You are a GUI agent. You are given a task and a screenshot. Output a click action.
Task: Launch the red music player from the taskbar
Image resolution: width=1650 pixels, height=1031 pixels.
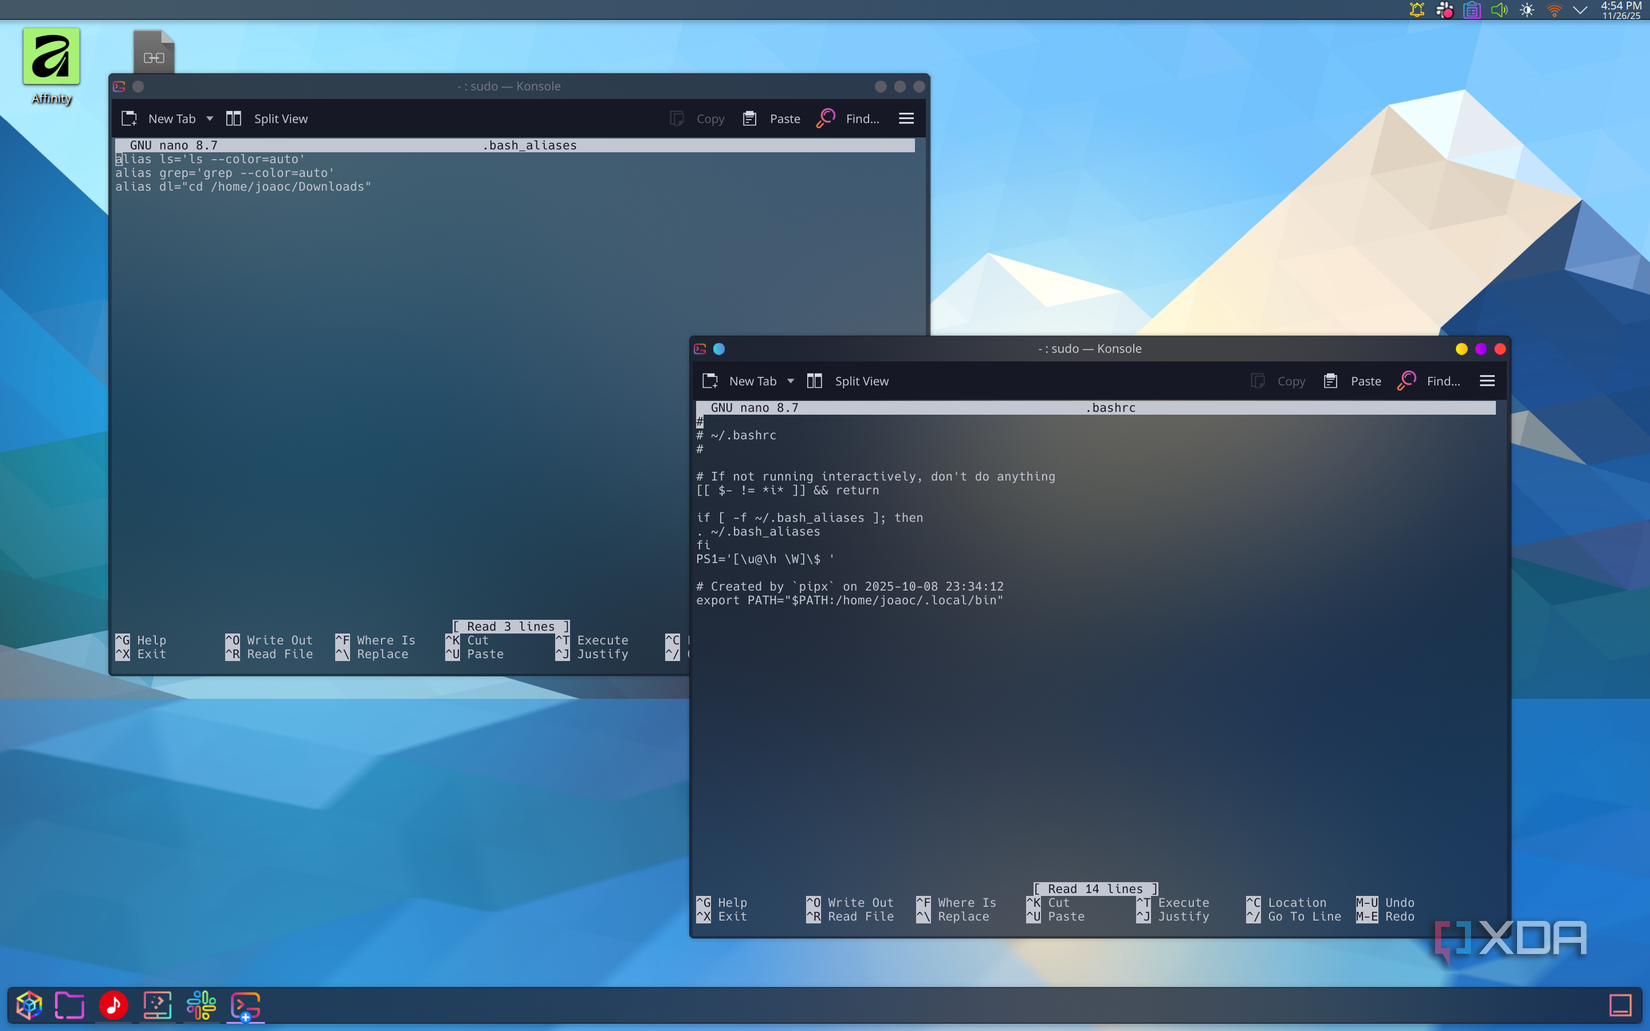[113, 1006]
